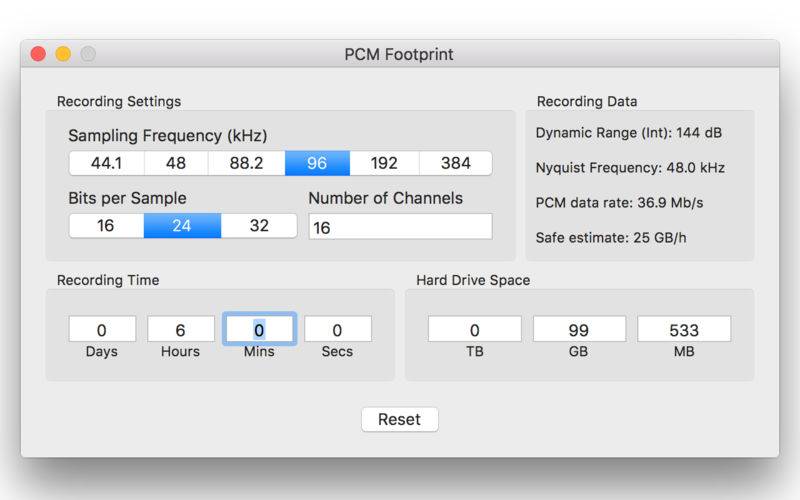This screenshot has width=800, height=500.
Task: Select the Secs input field
Action: (x=337, y=329)
